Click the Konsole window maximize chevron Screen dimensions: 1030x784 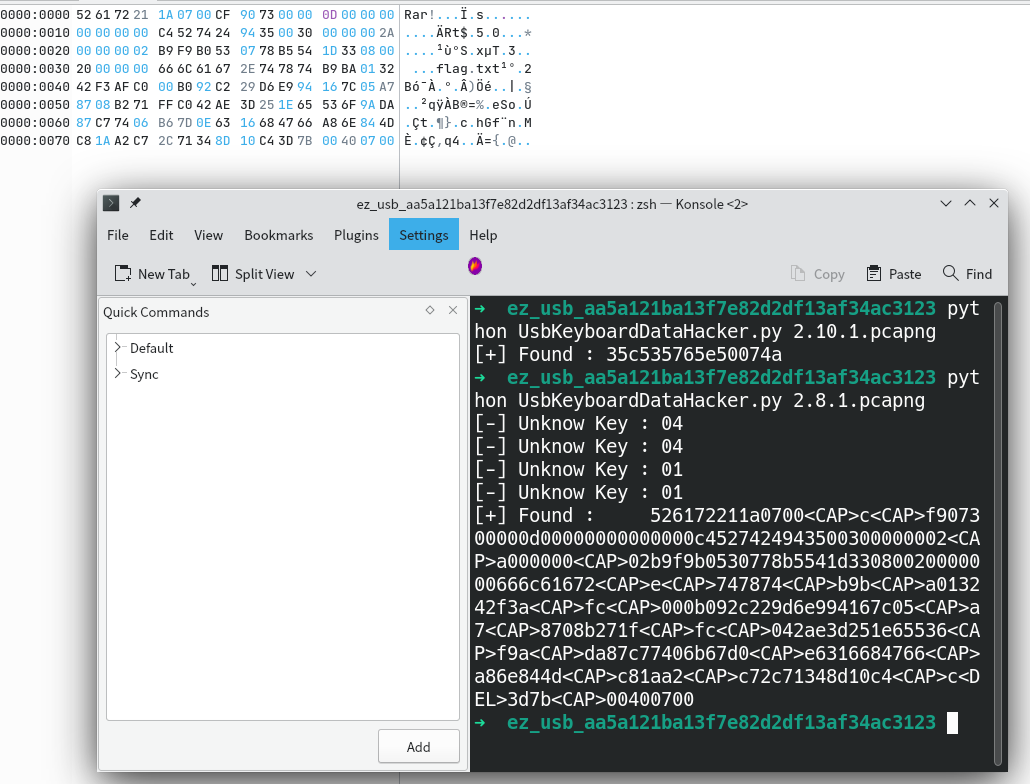[x=970, y=204]
